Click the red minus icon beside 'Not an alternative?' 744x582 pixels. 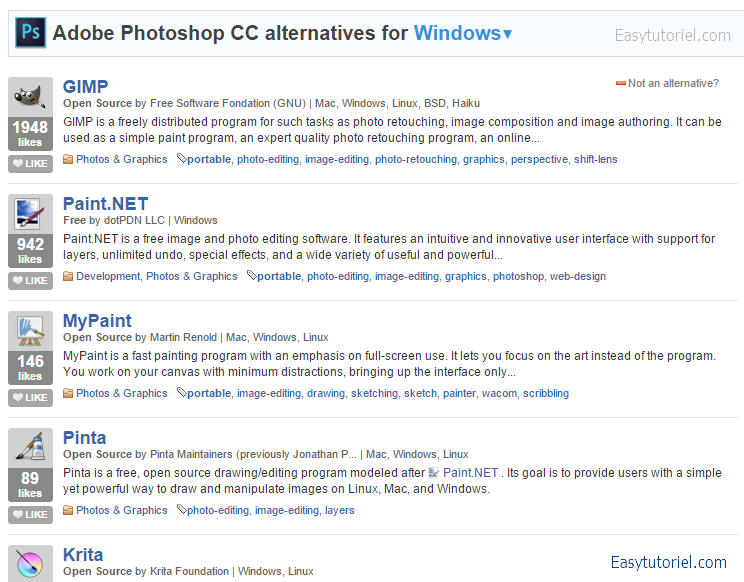tap(621, 83)
